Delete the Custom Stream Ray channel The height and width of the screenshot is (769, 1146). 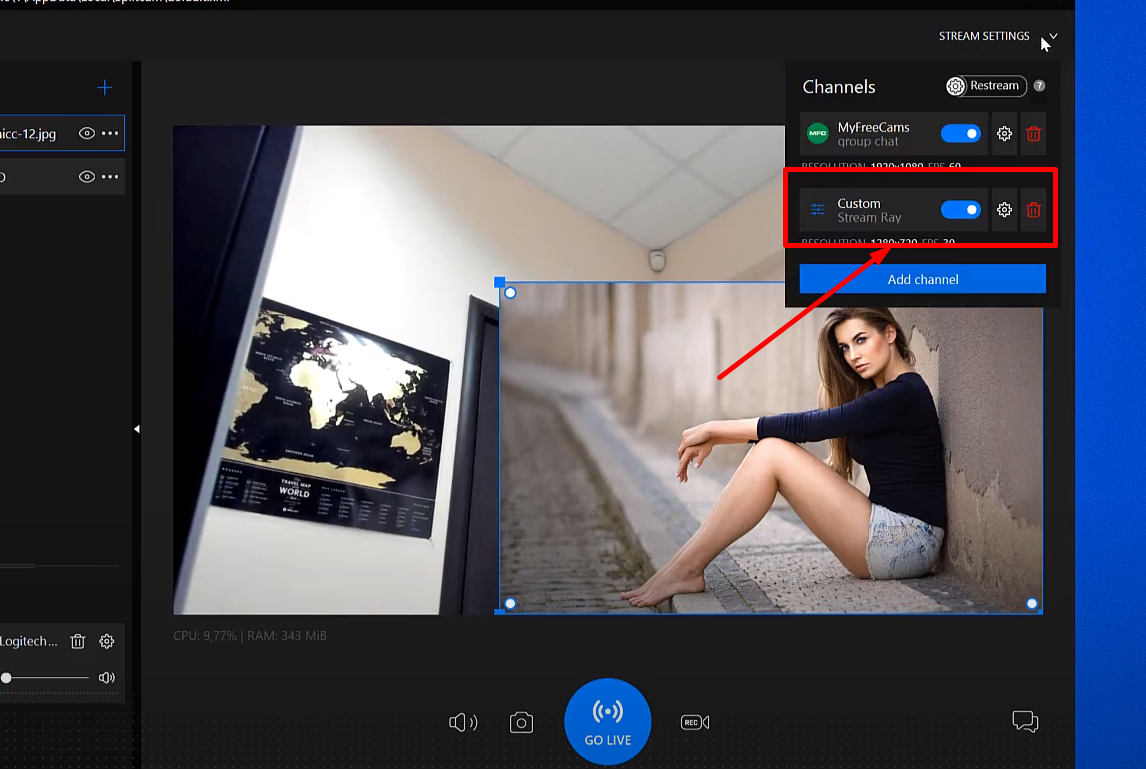[x=1034, y=210]
